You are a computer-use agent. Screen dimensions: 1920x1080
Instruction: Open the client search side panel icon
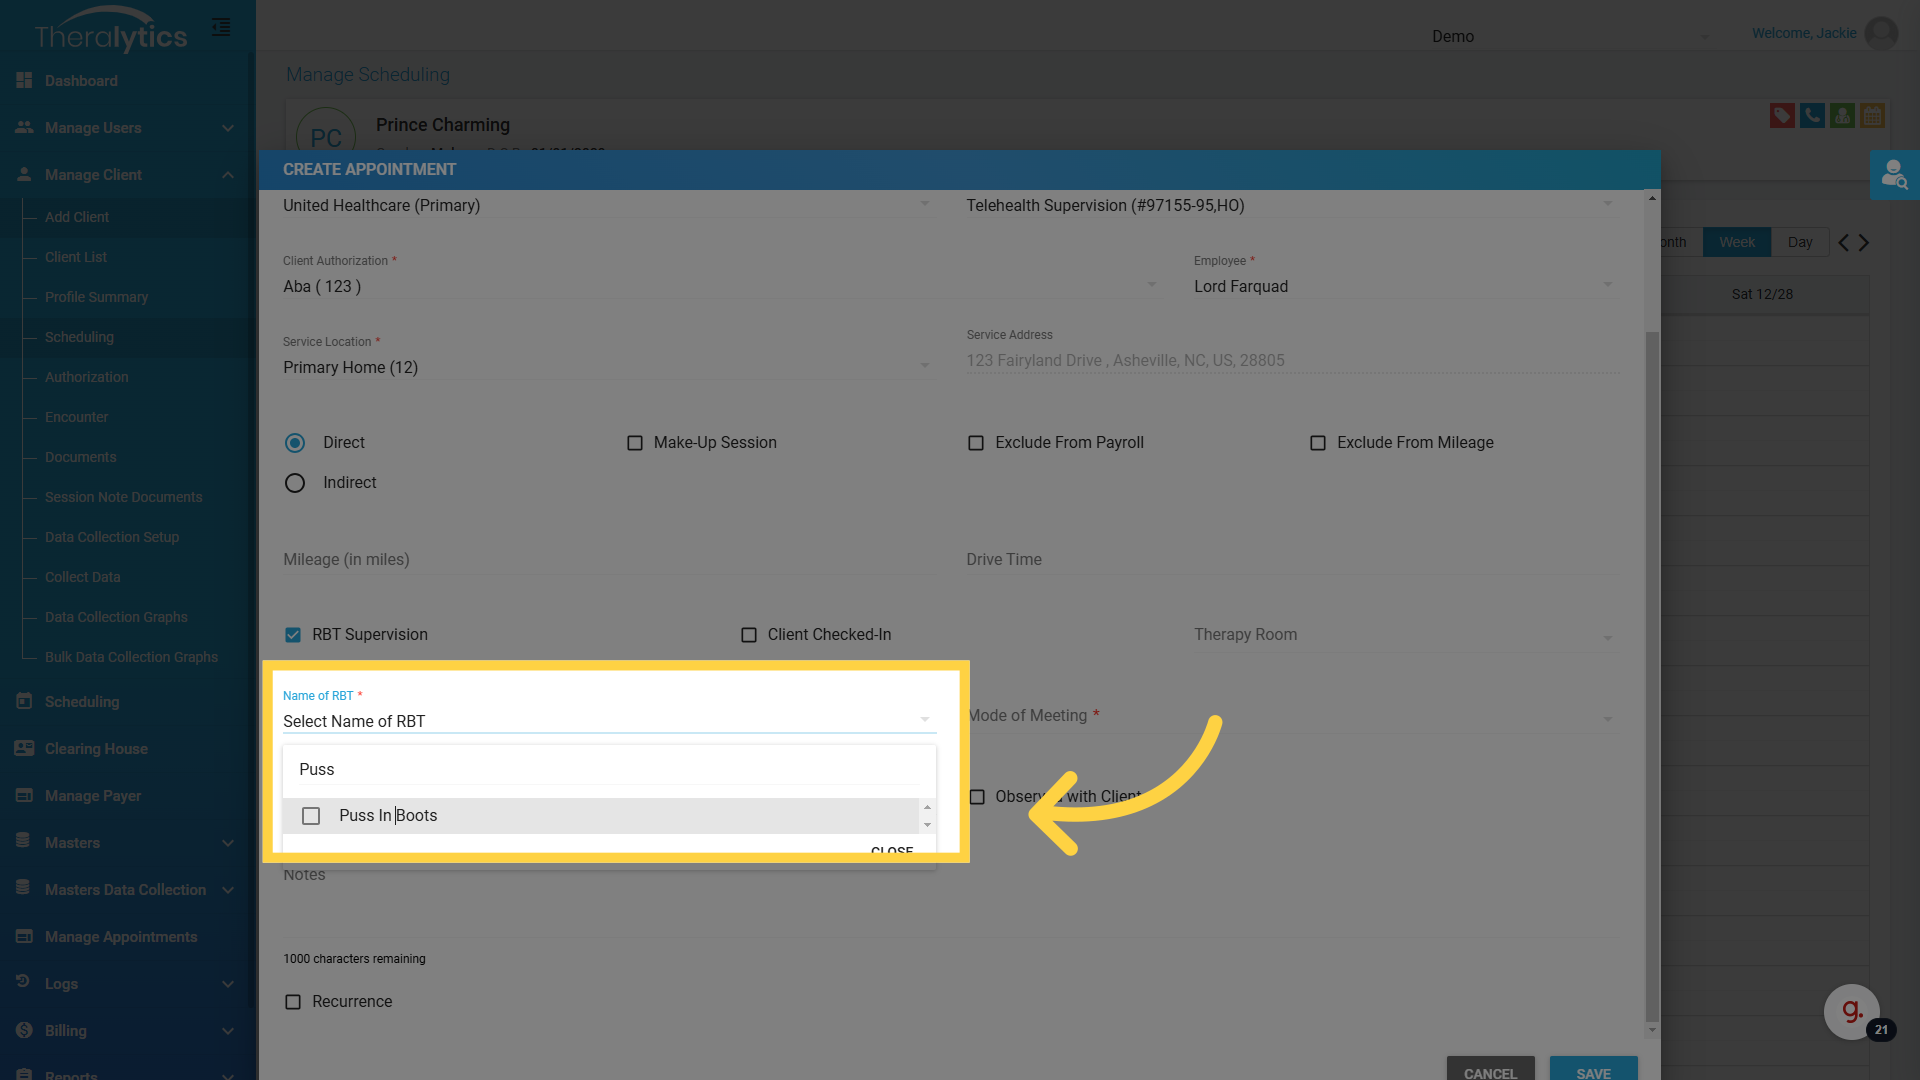coord(1894,175)
